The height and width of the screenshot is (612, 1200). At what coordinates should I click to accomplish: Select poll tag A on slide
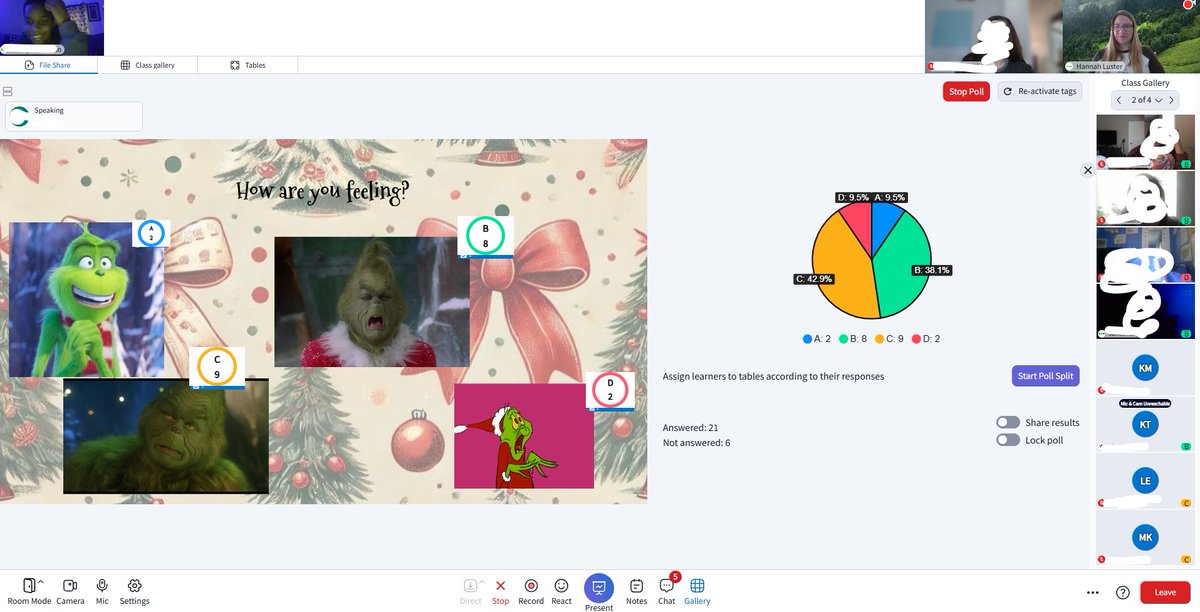pyautogui.click(x=152, y=233)
